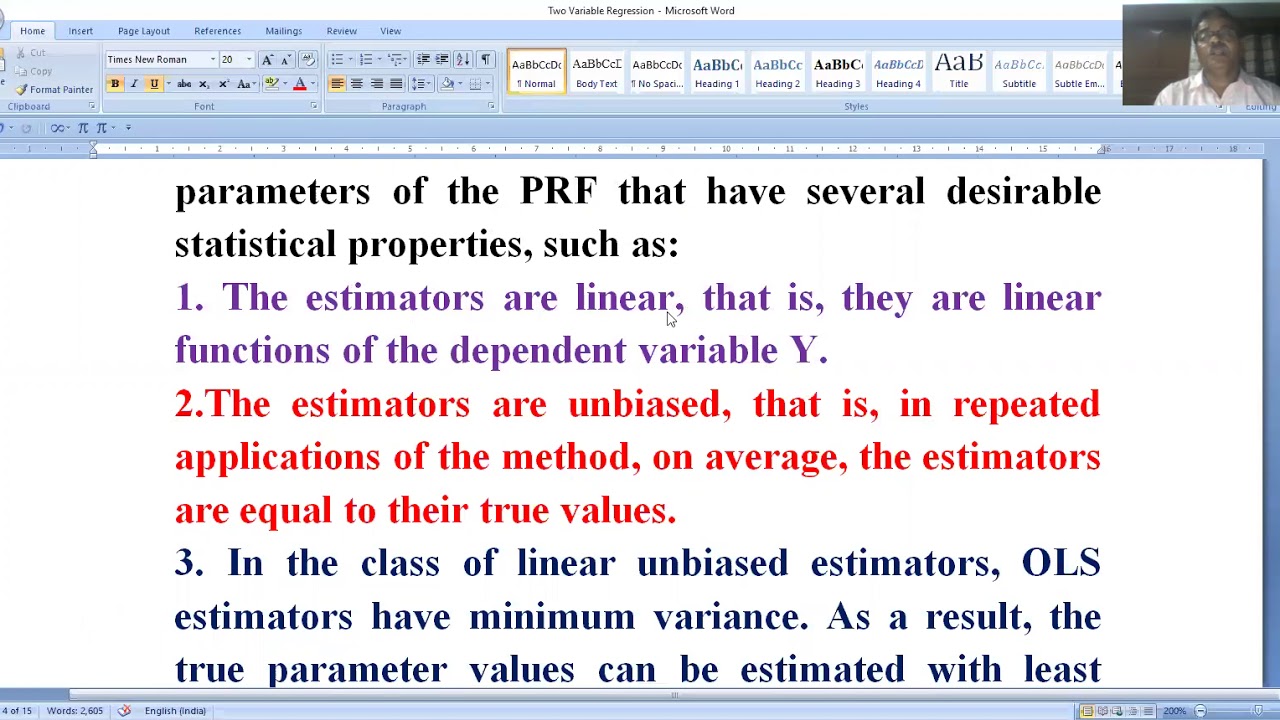Apply the Normal style
1280x720 pixels.
pos(537,72)
